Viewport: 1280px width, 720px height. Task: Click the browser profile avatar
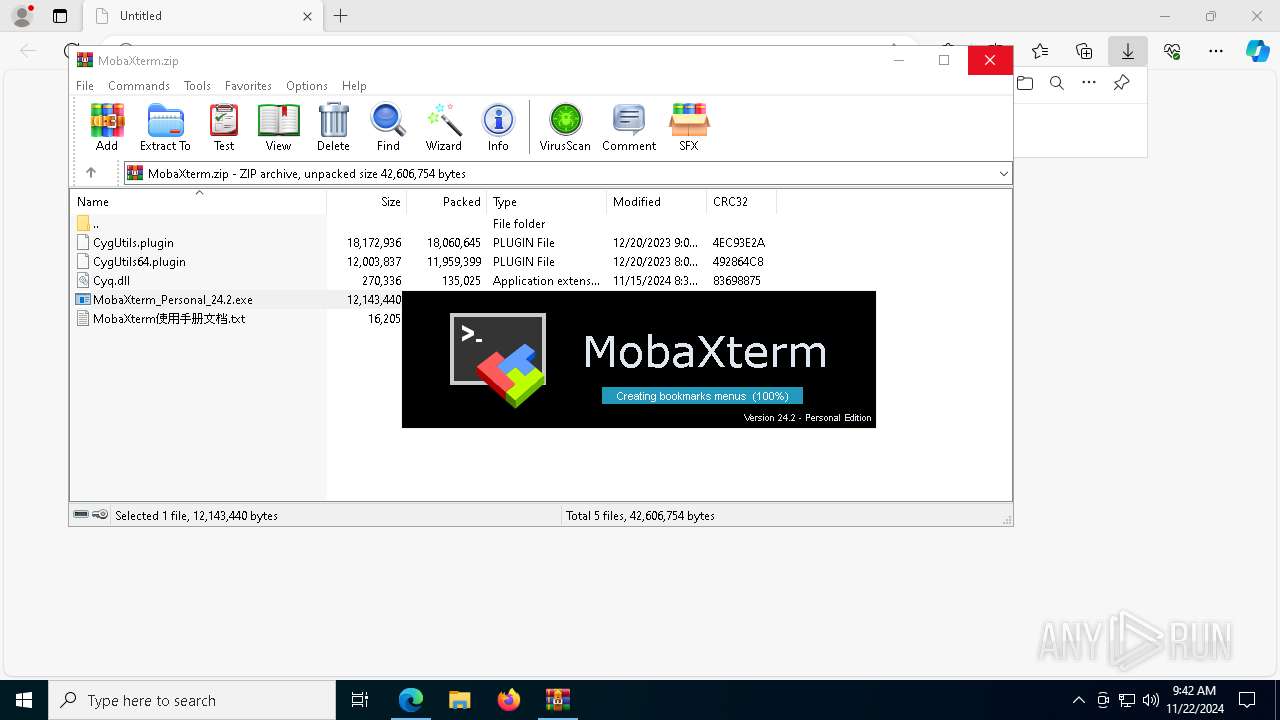21,16
